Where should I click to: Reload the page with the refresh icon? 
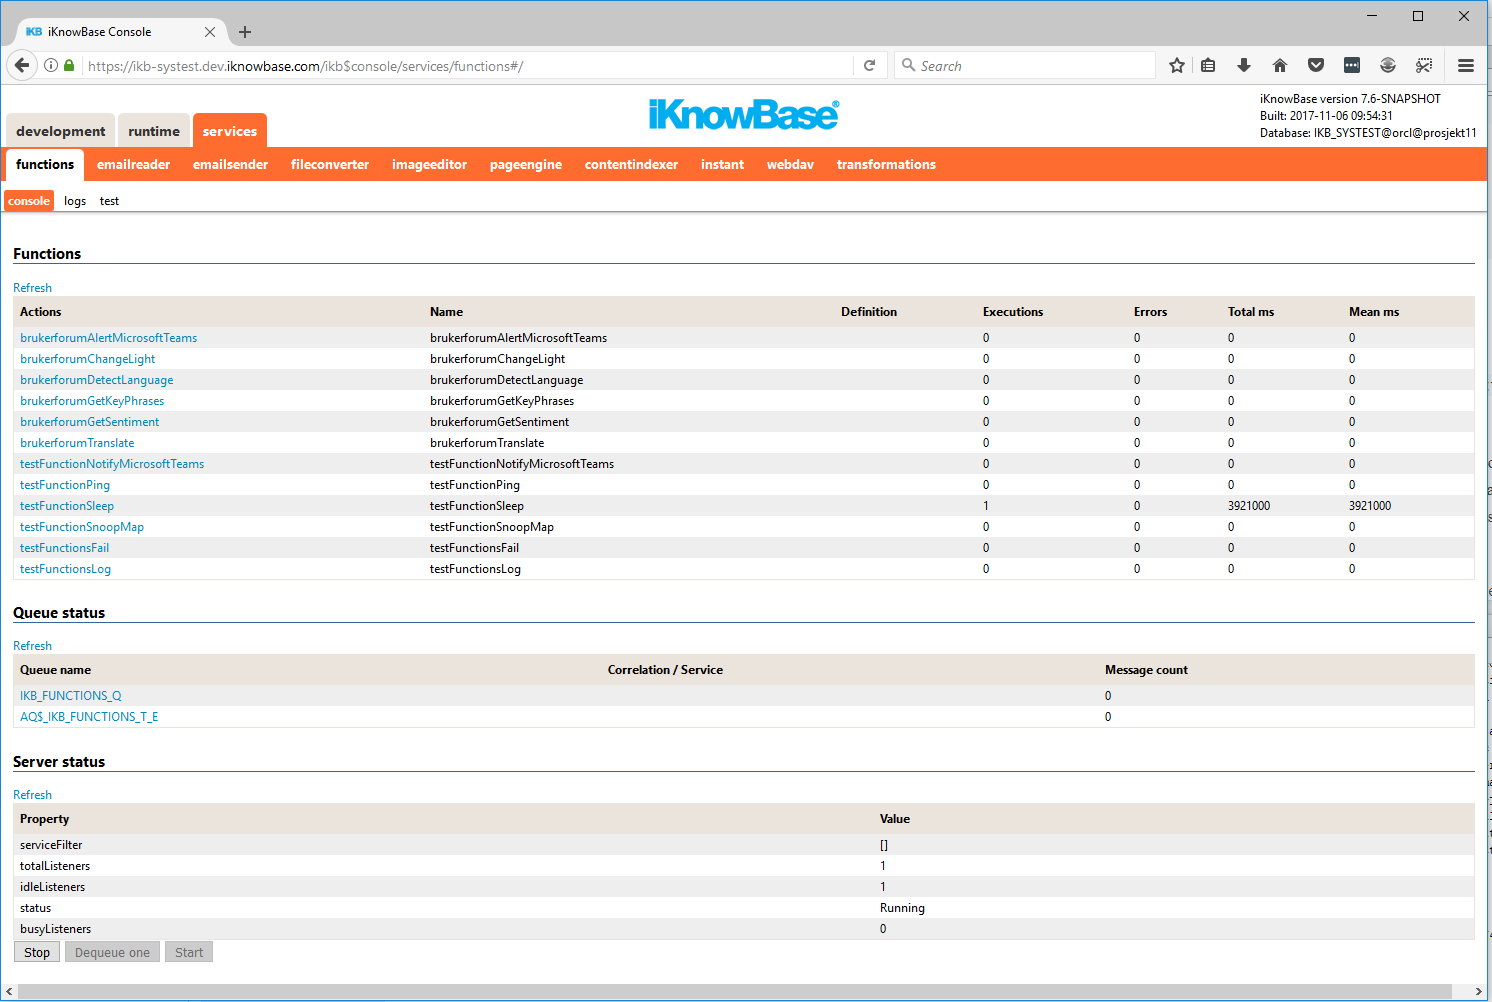[870, 66]
